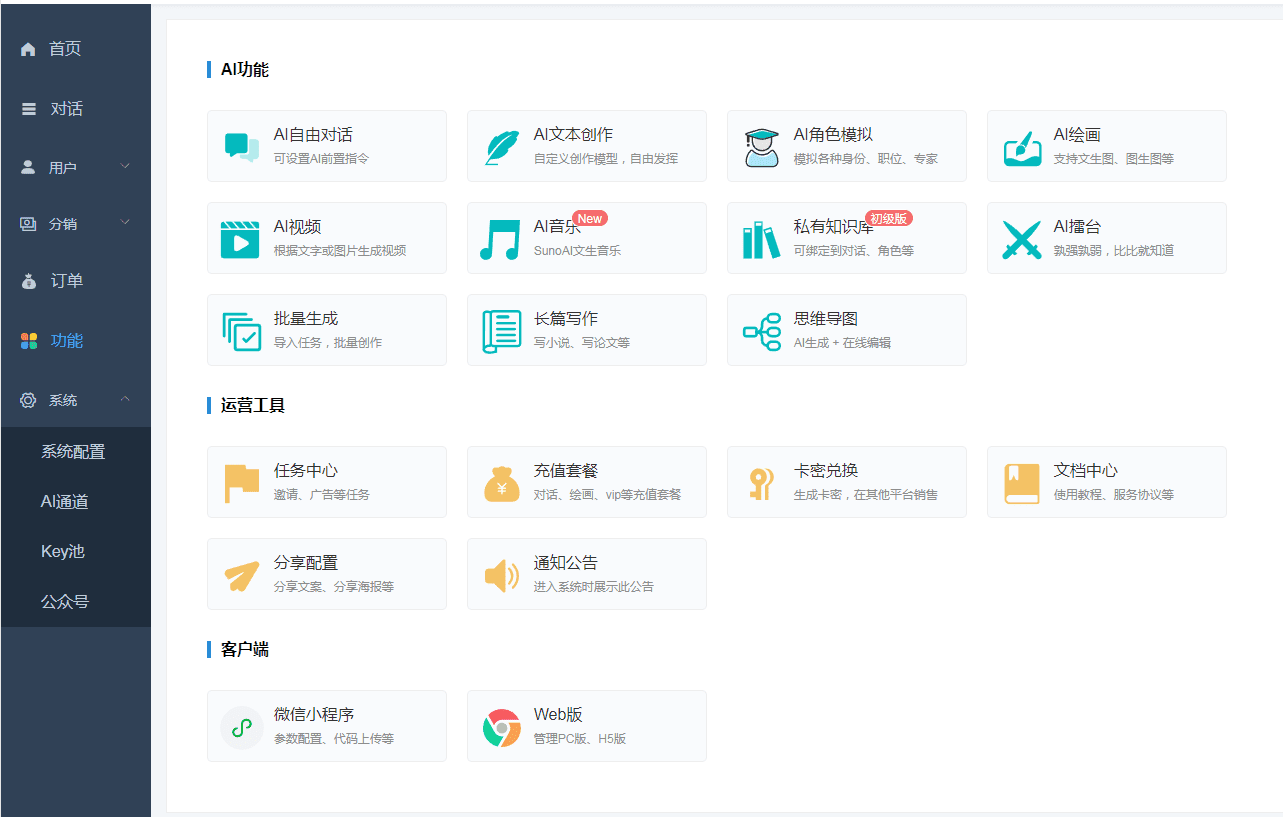Screen dimensions: 1283x817
Task: Click the 订单 money bag icon in the sidebar
Action: 29,281
